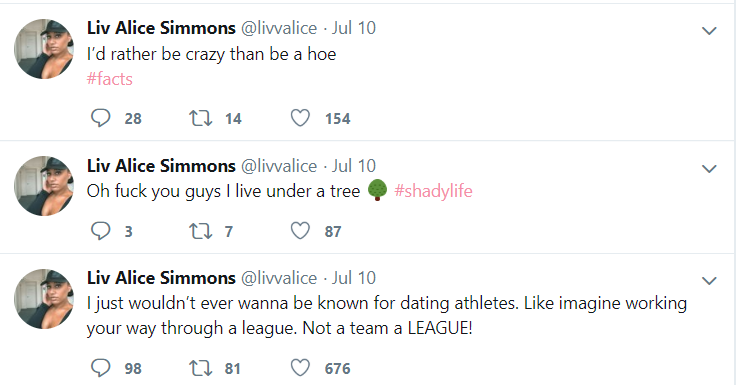Follow the #shadylife hashtag link
Screen dimensions: 736x385
[x=433, y=191]
